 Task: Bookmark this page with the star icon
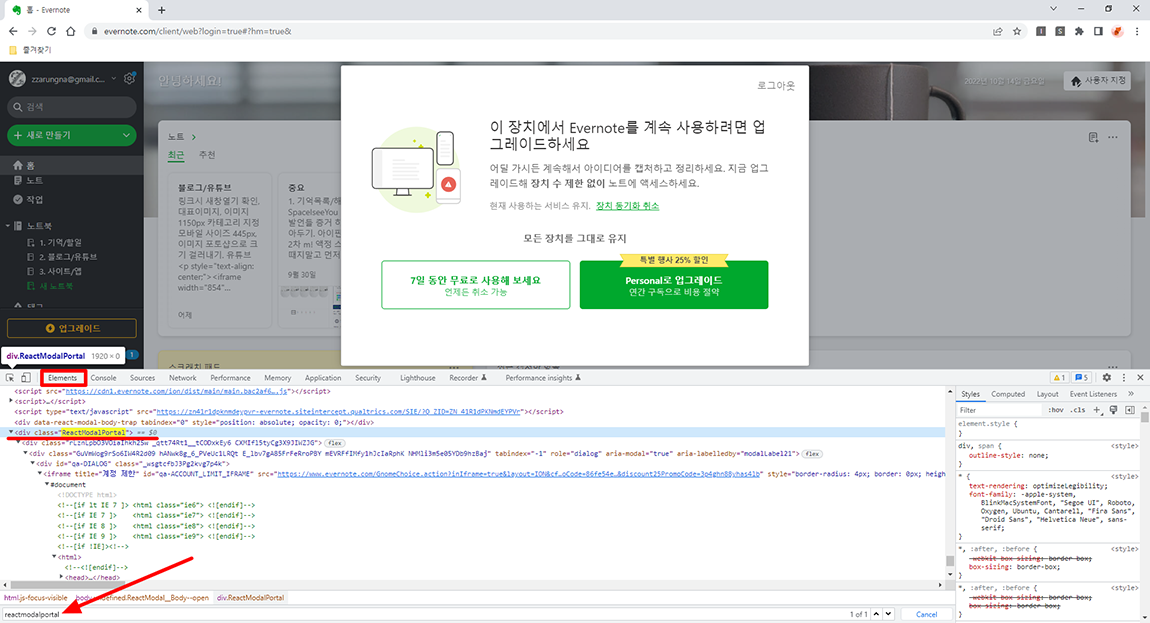(x=1017, y=32)
